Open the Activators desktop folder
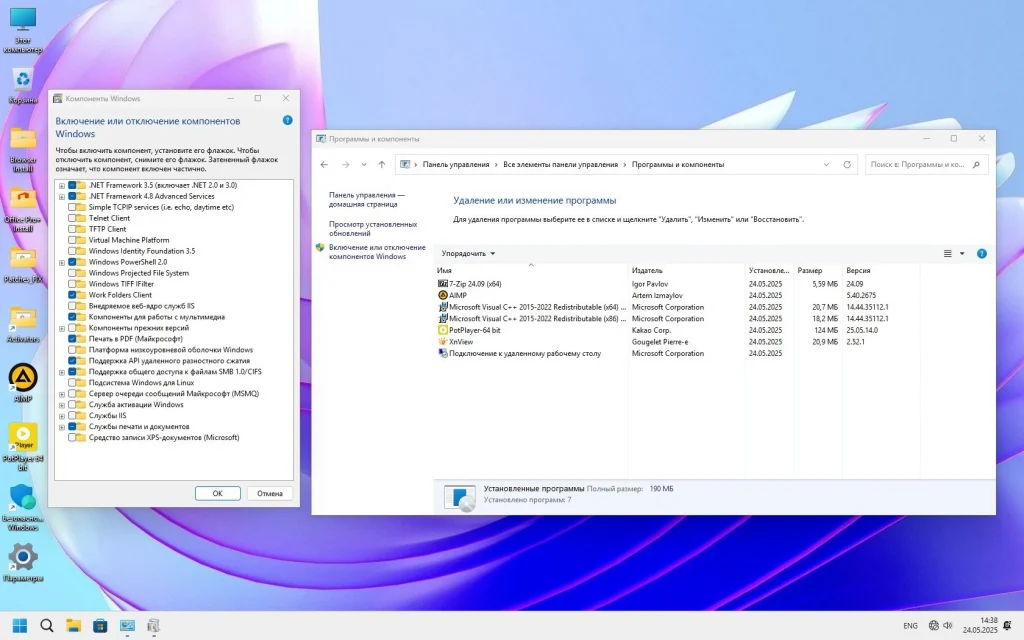Viewport: 1024px width, 640px height. click(x=22, y=318)
